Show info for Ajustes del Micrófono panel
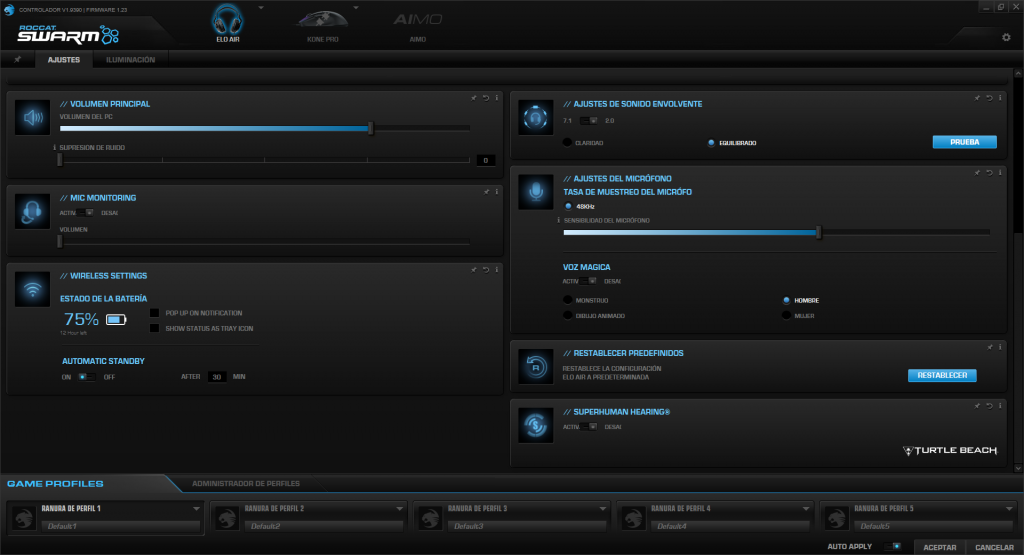Image resolution: width=1024 pixels, height=555 pixels. pos(1000,173)
